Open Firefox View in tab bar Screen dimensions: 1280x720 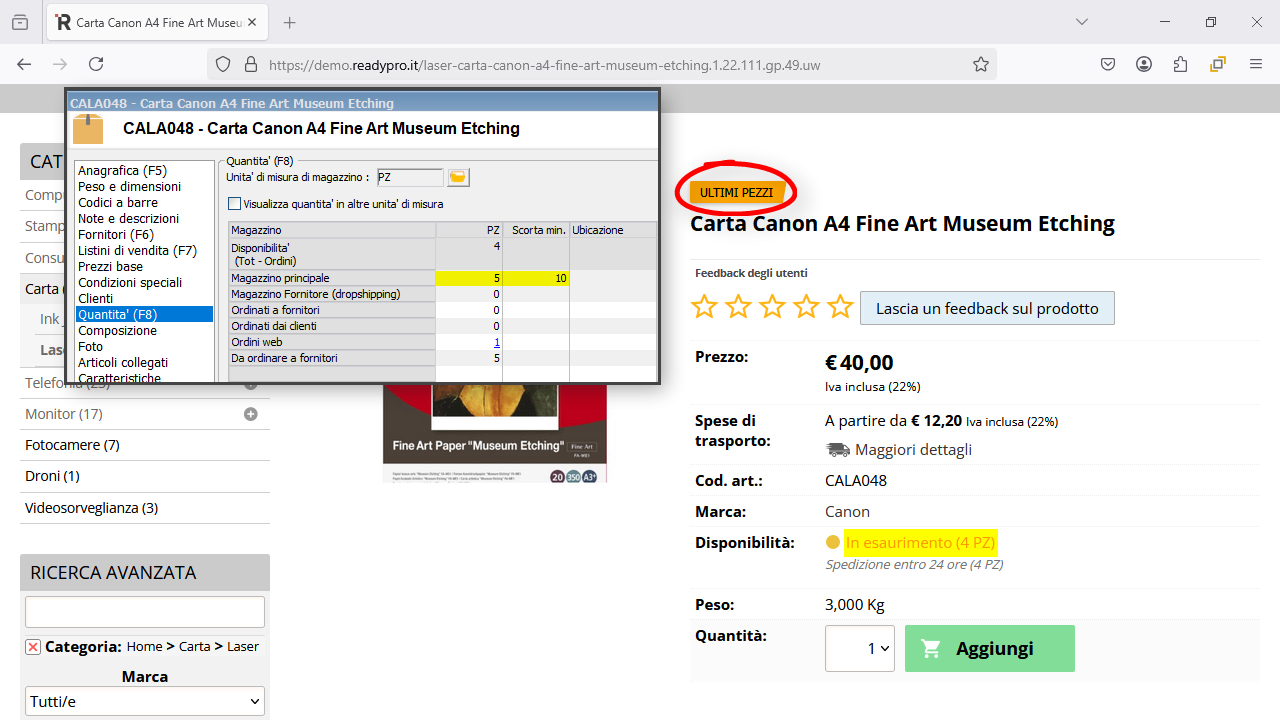20,22
